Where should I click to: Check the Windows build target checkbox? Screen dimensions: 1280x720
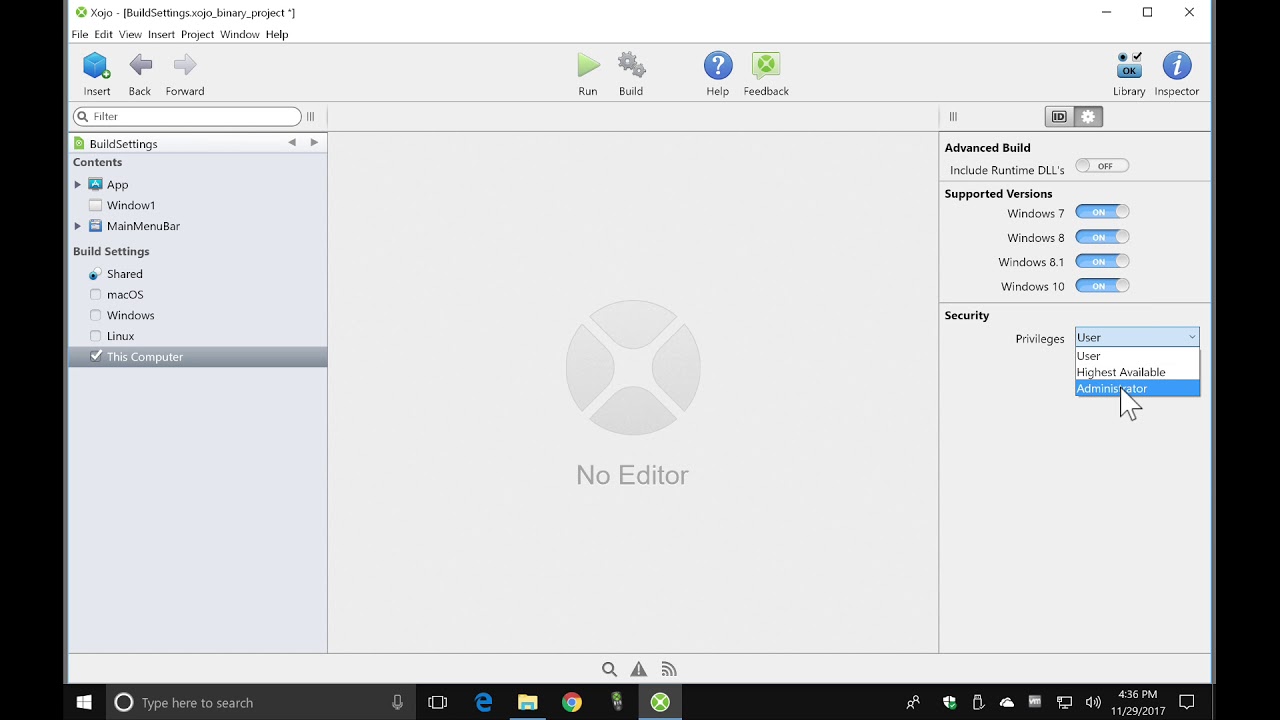[x=96, y=315]
